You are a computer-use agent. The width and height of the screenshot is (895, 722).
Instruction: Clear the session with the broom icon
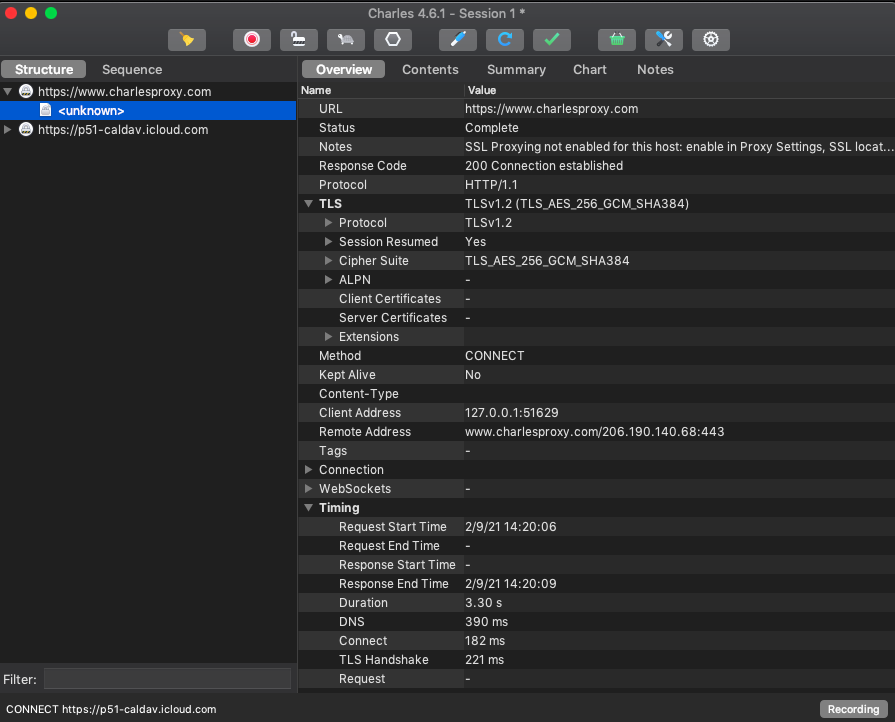(x=186, y=39)
